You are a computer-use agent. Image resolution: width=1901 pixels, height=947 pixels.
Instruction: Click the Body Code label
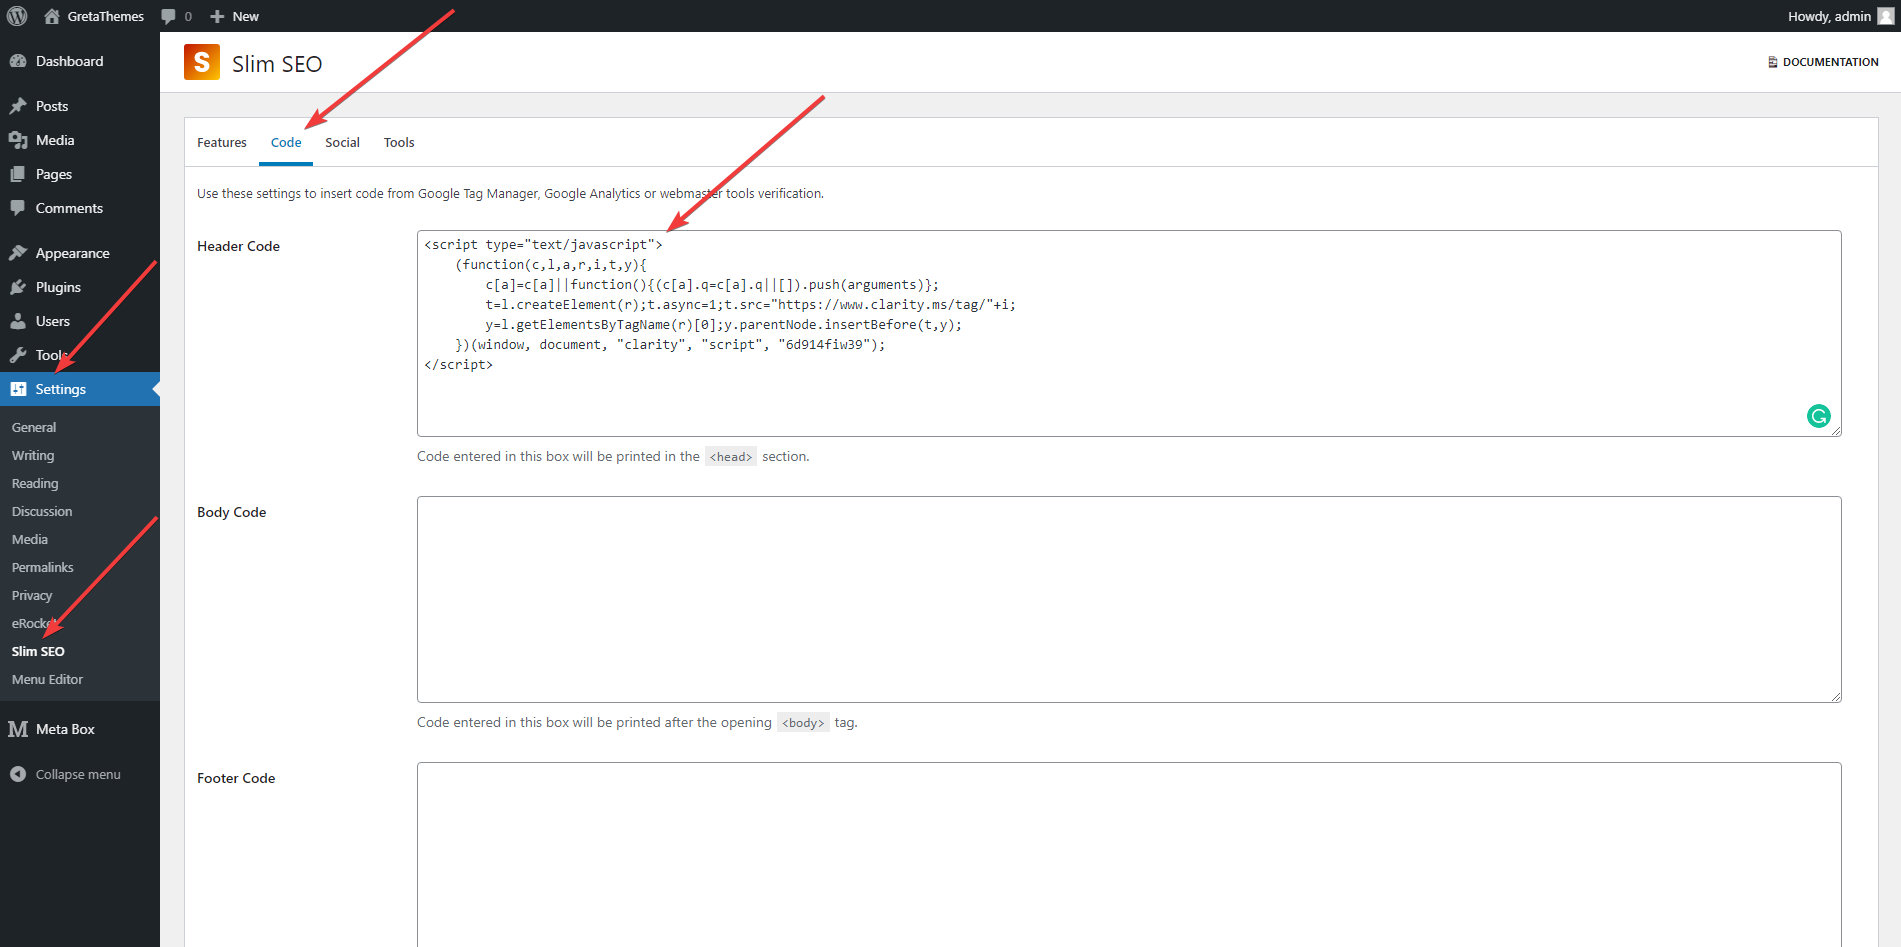pos(231,512)
